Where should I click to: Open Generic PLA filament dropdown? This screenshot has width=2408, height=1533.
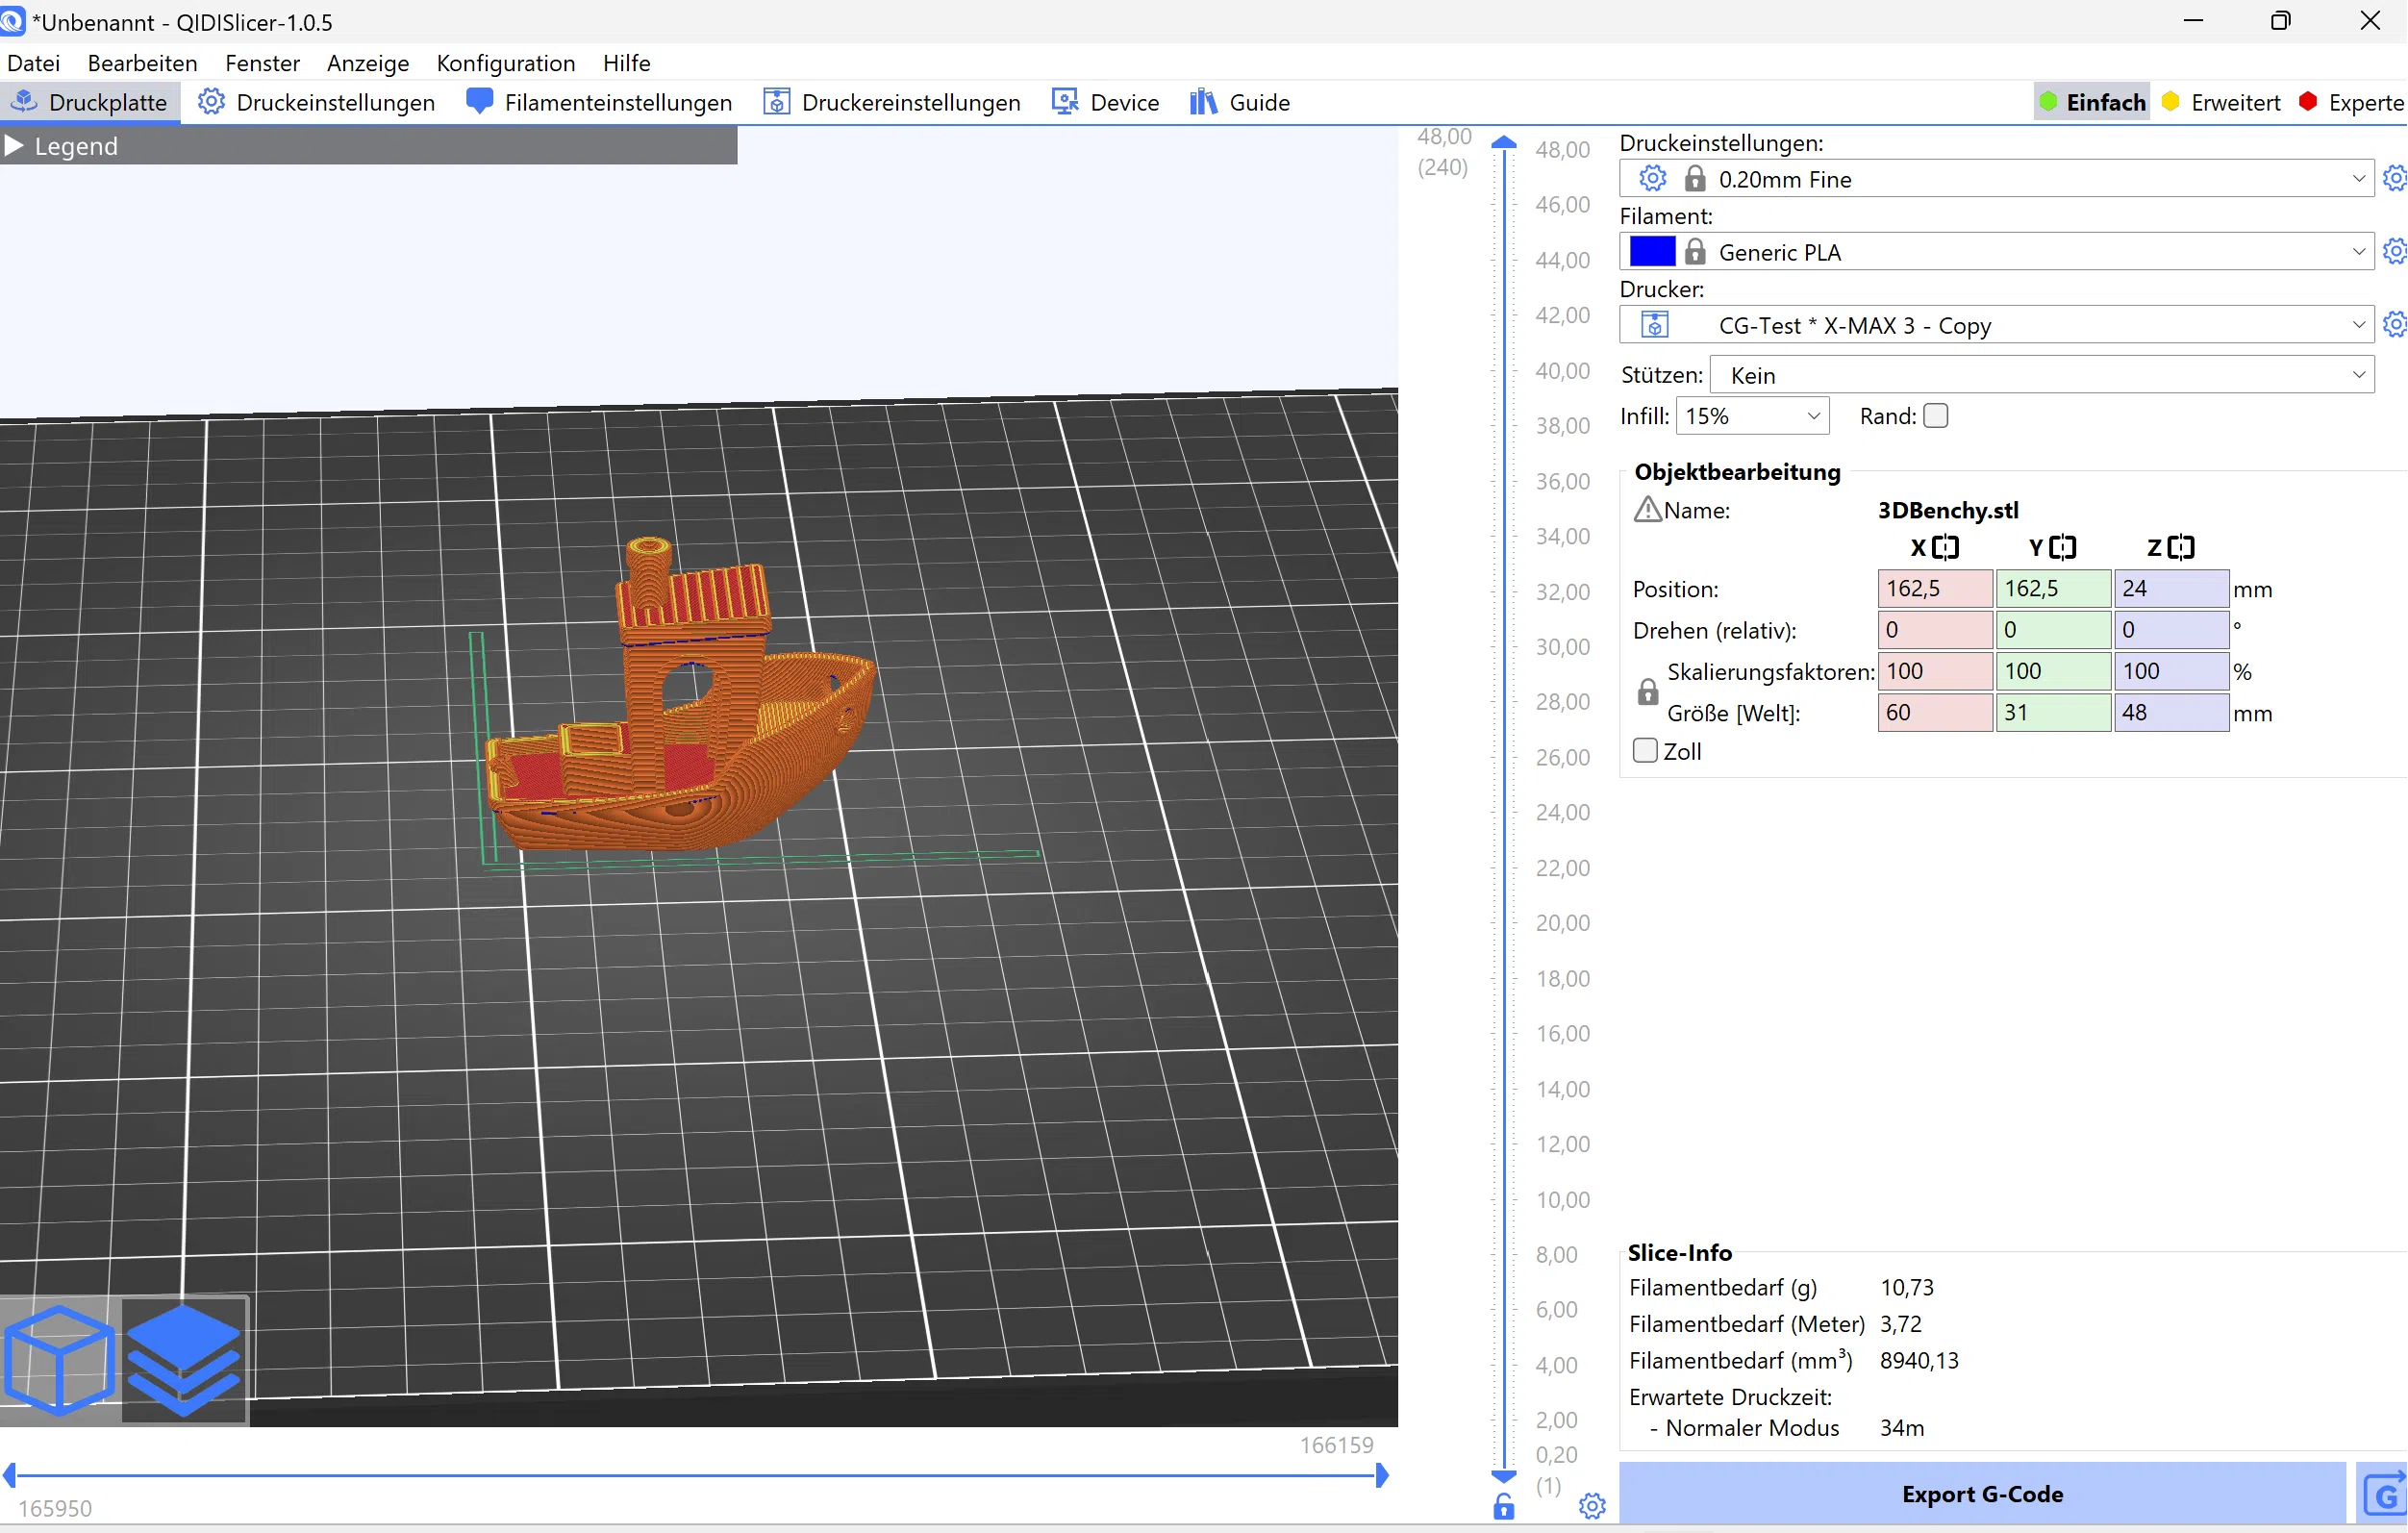[1996, 252]
